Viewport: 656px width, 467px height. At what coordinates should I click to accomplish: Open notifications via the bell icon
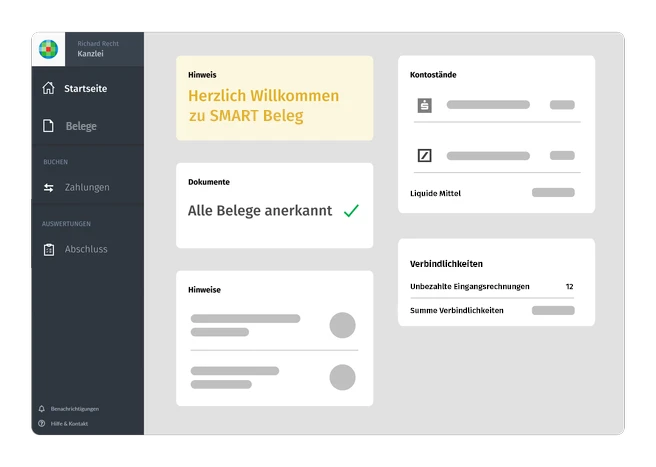coord(42,409)
